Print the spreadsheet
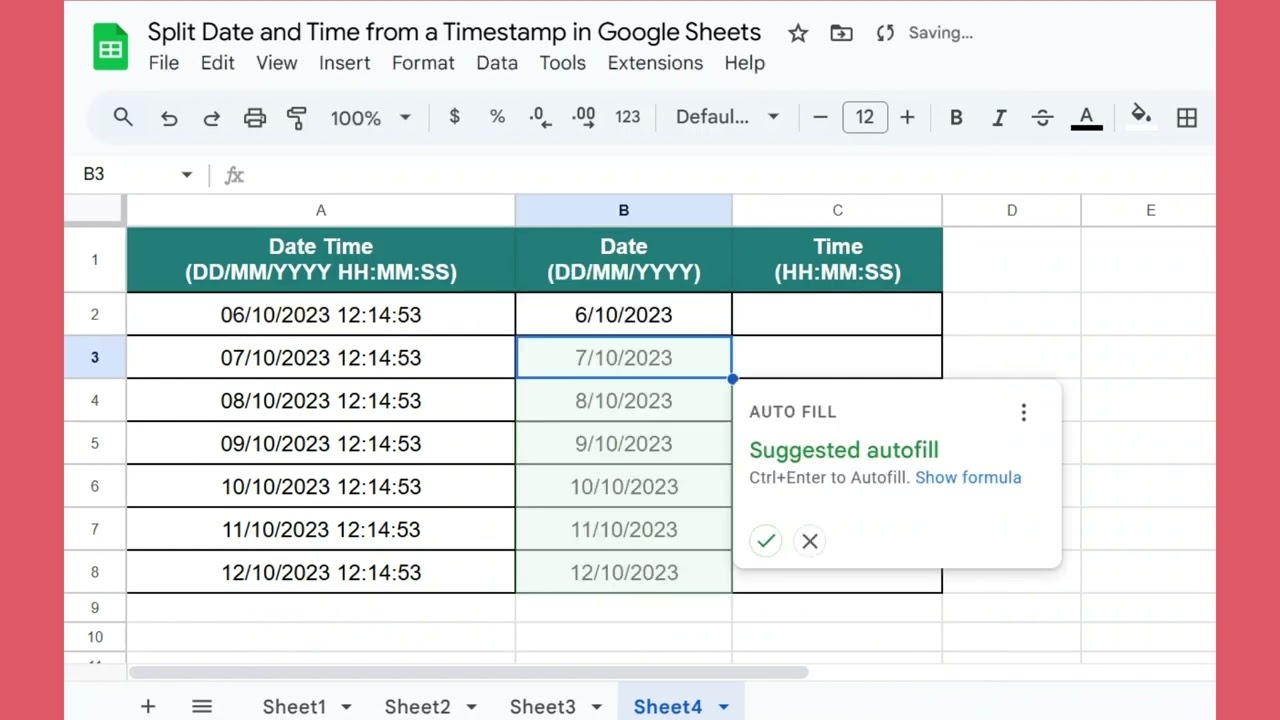The image size is (1280, 720). [255, 118]
